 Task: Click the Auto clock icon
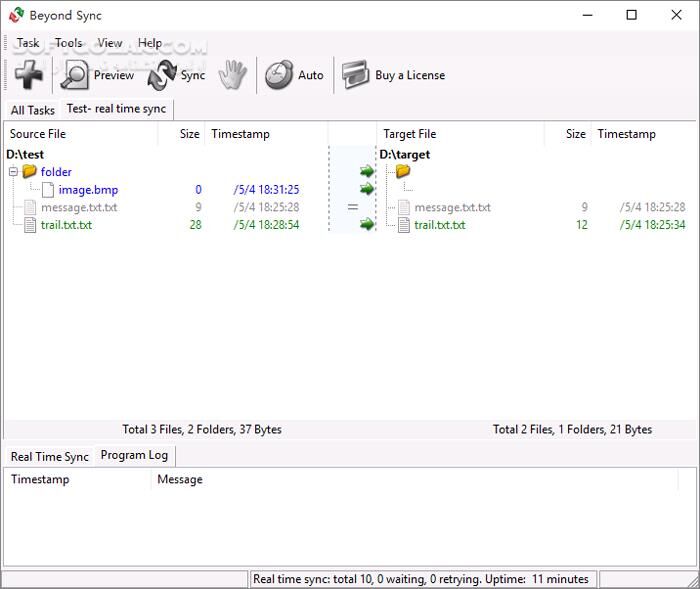[279, 75]
